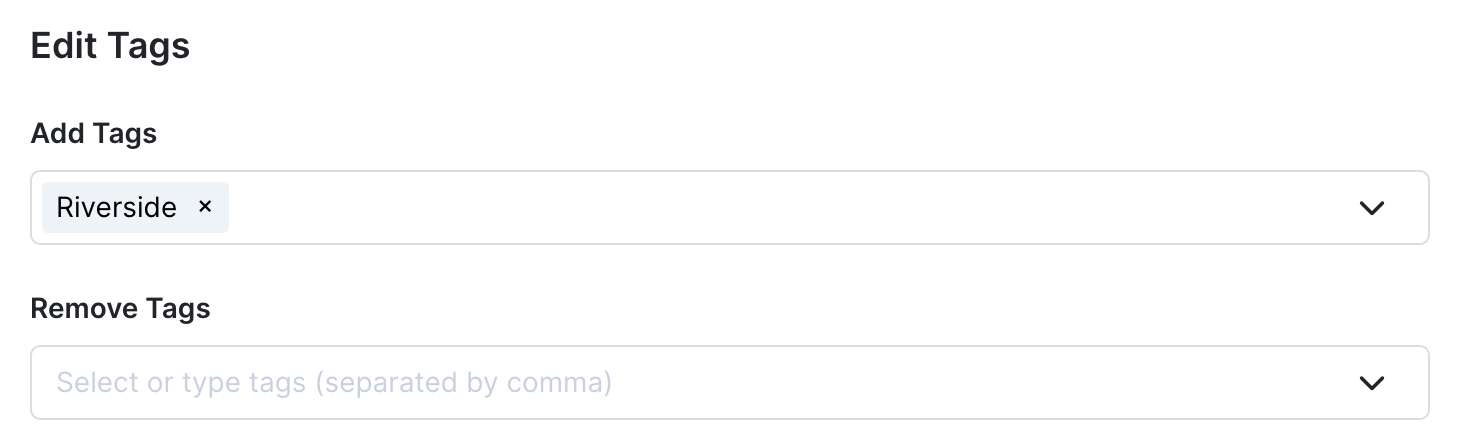Show options in the Add Tags combo box
1462x444 pixels.
1371,208
